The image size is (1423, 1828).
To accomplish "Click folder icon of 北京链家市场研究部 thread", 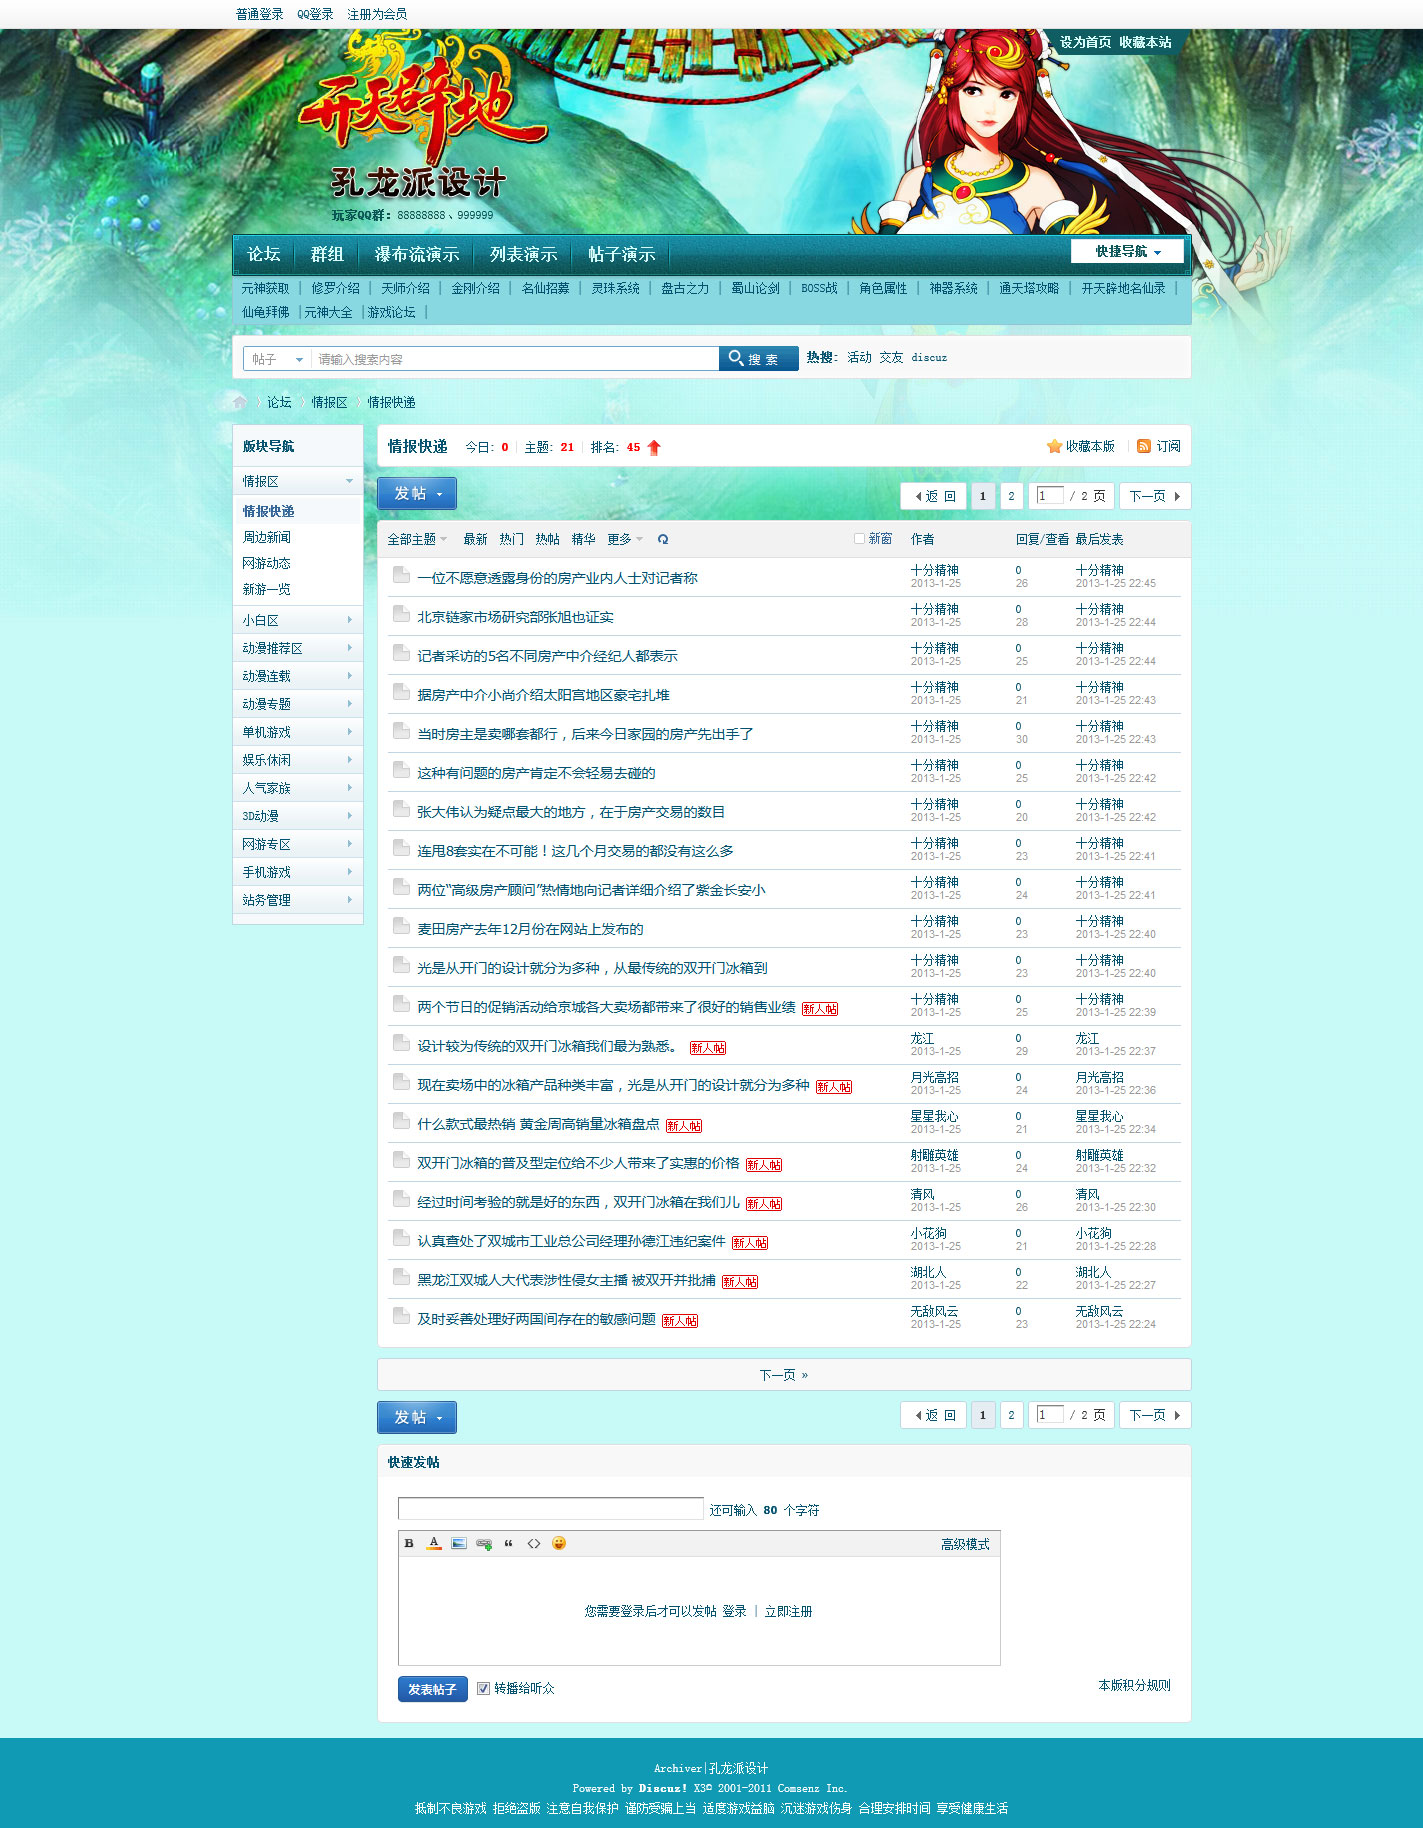I will point(401,614).
